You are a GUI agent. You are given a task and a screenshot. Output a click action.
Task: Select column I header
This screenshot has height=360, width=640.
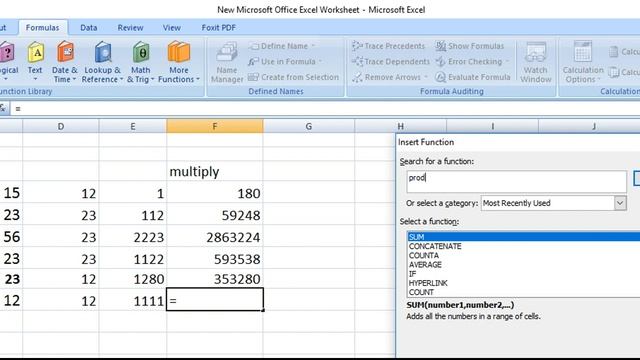492,127
